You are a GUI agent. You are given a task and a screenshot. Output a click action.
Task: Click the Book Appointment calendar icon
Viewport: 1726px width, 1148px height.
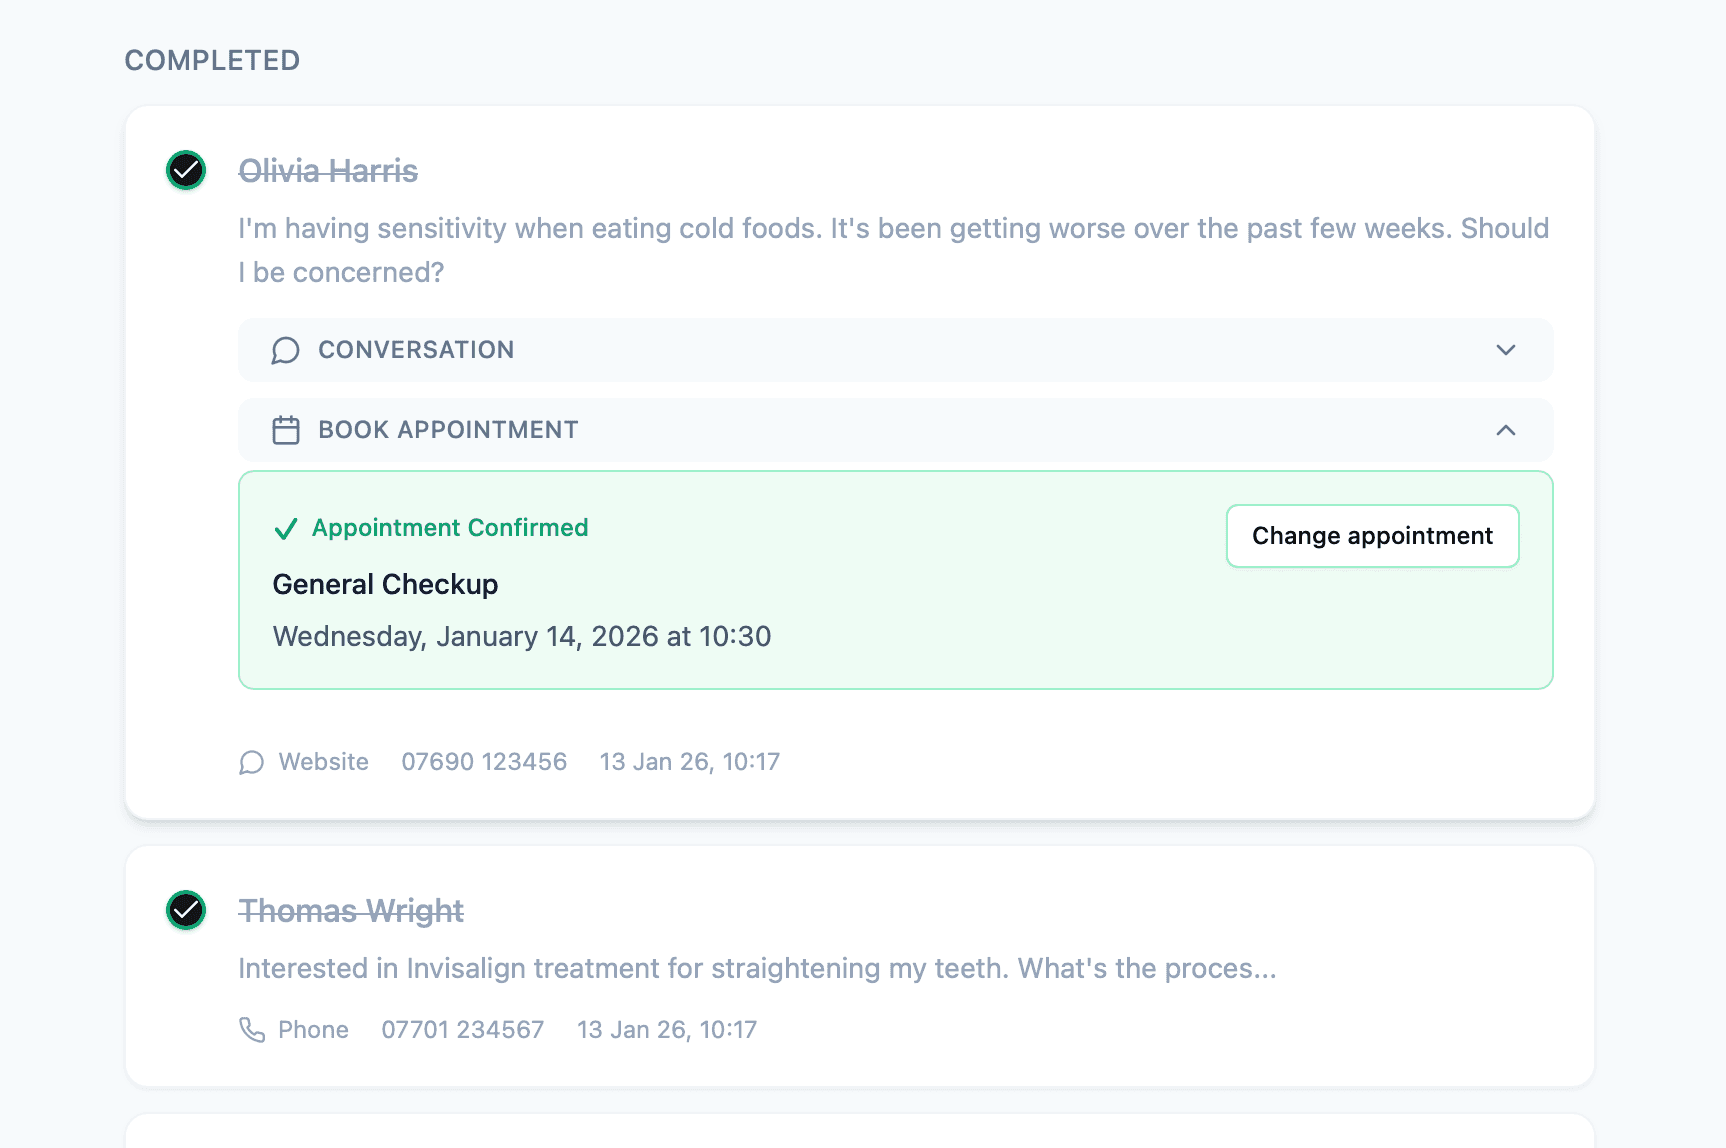[286, 430]
